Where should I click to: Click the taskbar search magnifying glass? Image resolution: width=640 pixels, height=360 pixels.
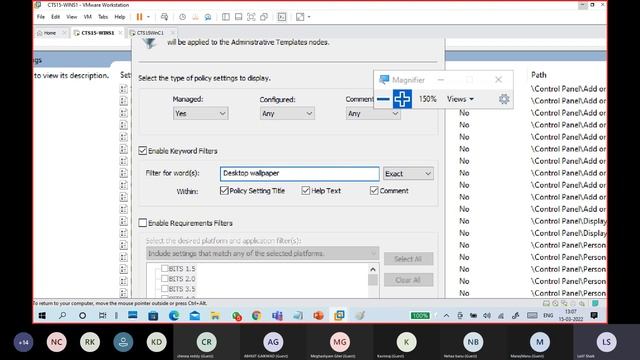coord(62,316)
